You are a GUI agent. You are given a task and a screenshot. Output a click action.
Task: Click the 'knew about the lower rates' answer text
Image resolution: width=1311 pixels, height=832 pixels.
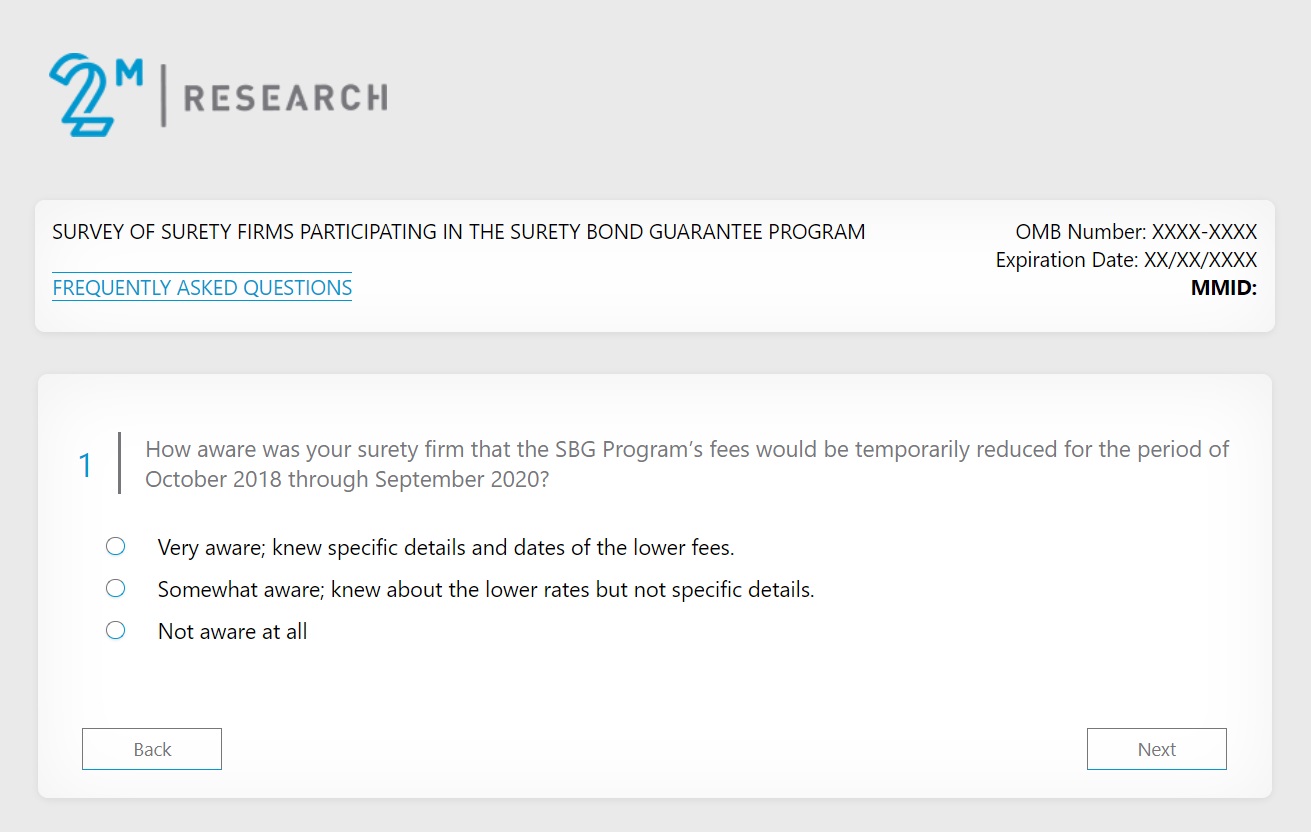tap(486, 590)
